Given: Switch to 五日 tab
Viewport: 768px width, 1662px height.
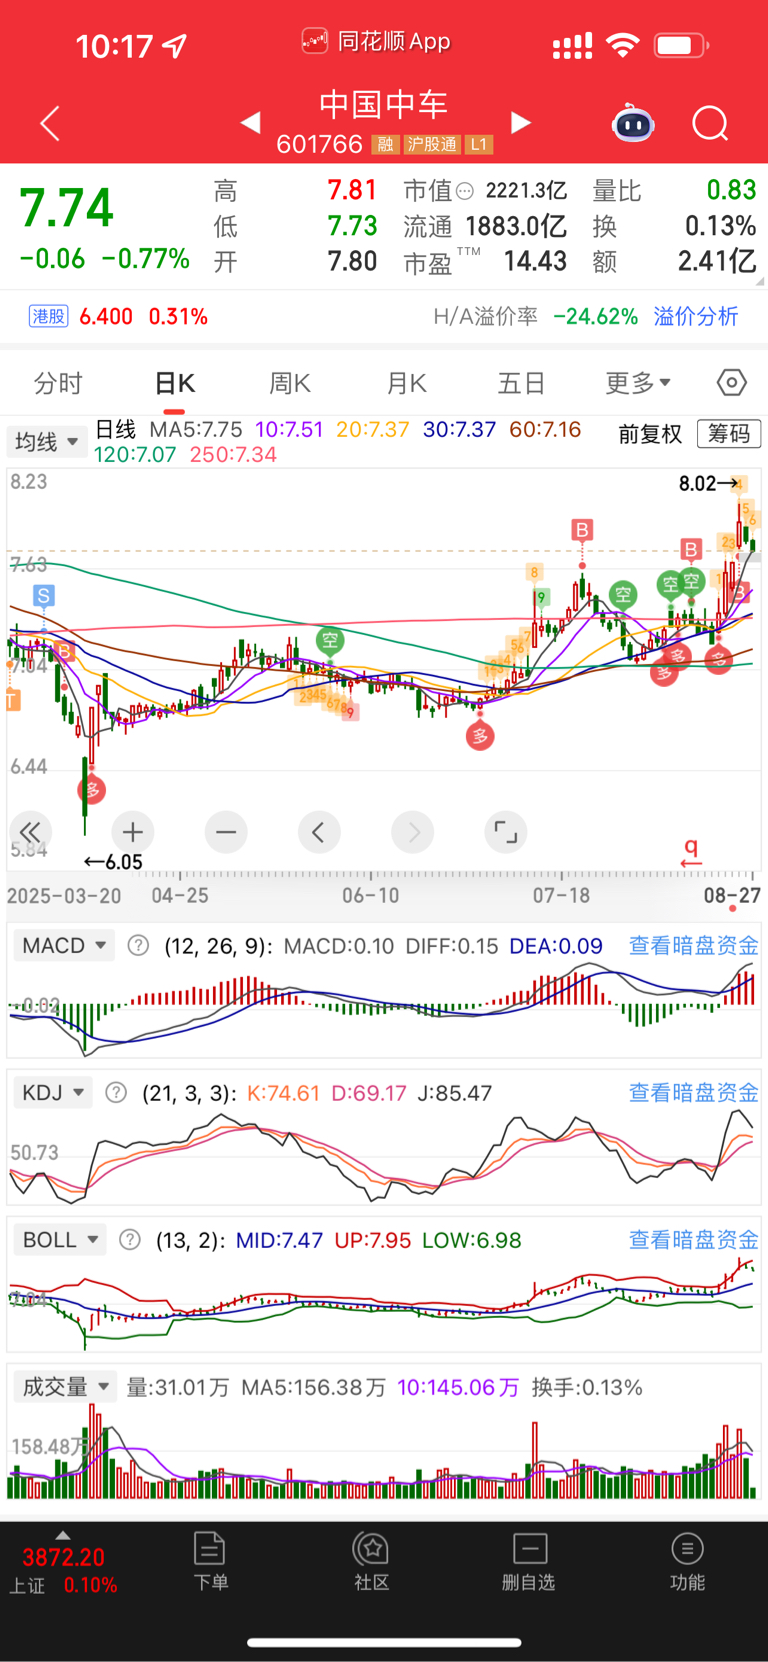Looking at the screenshot, I should (521, 383).
